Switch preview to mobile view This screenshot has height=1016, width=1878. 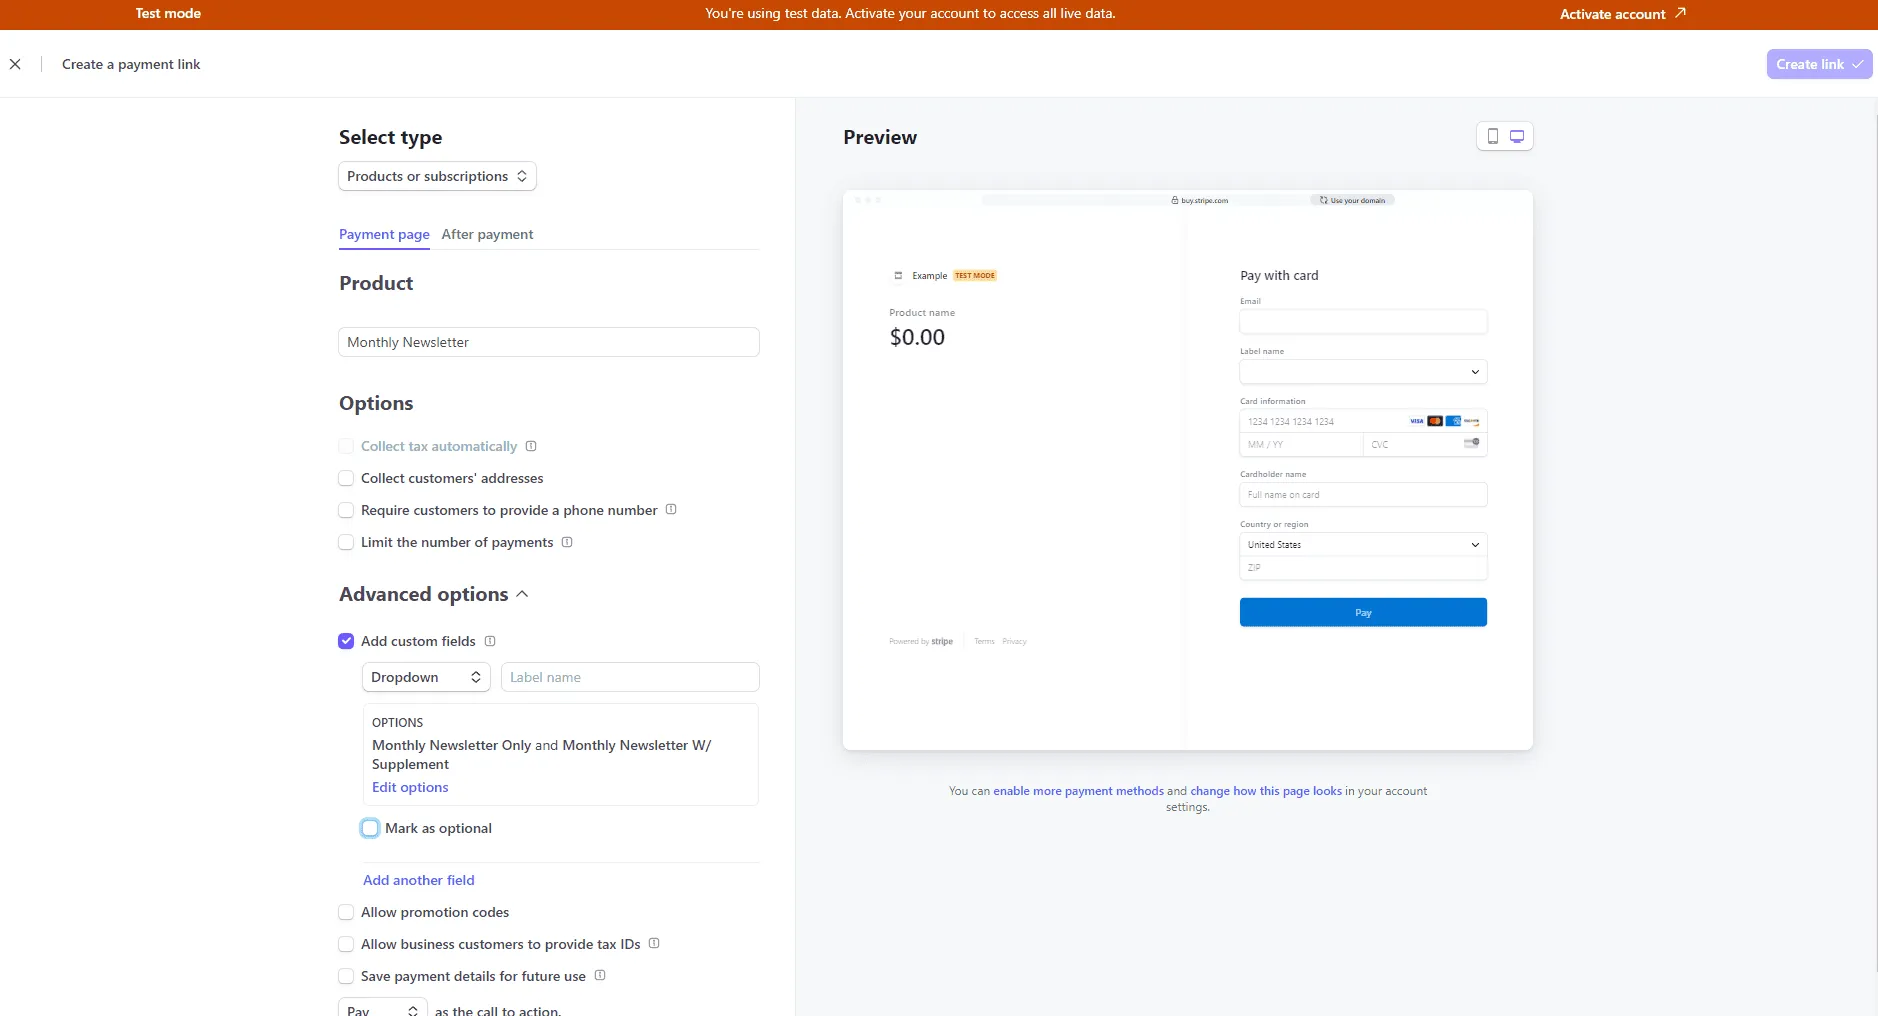1492,136
